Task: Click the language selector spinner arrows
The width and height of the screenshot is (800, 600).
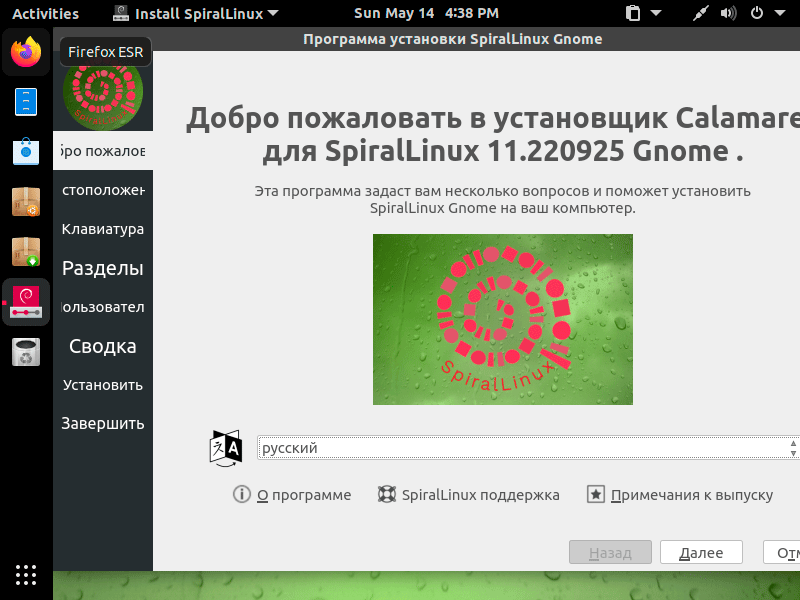Action: 793,447
